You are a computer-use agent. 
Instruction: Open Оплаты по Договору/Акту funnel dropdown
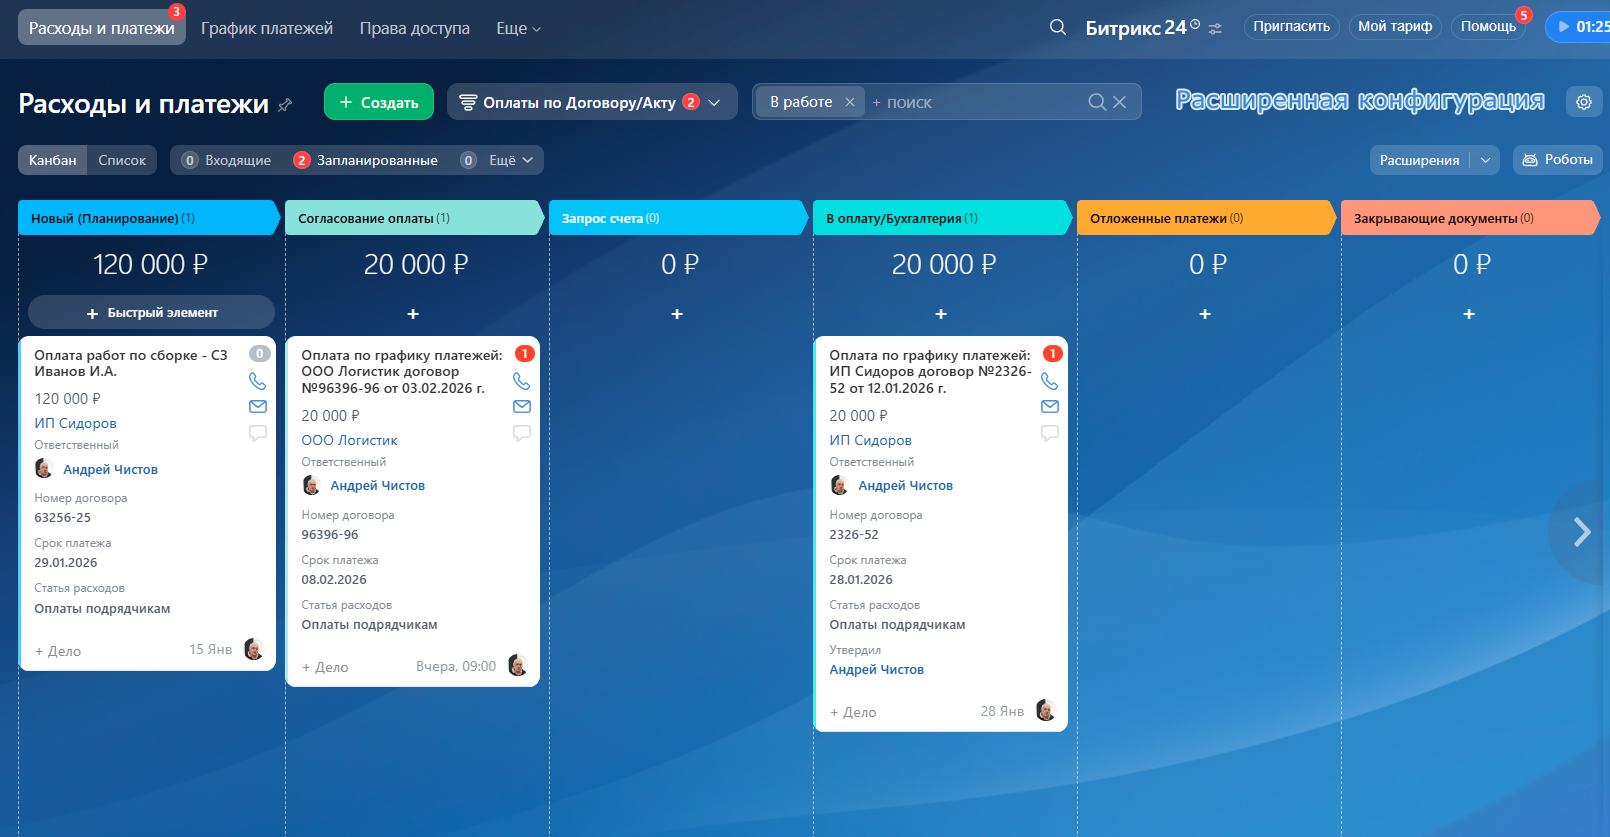[591, 102]
